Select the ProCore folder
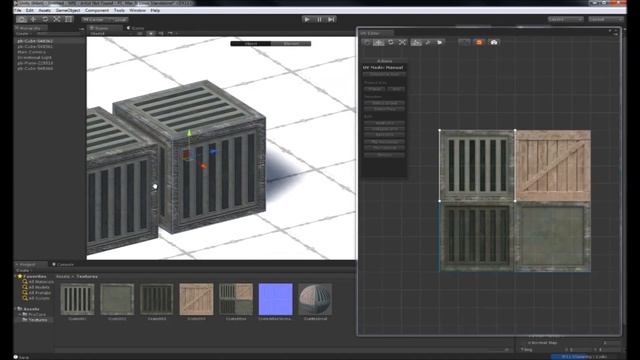Image resolution: width=640 pixels, height=360 pixels. tap(34, 315)
